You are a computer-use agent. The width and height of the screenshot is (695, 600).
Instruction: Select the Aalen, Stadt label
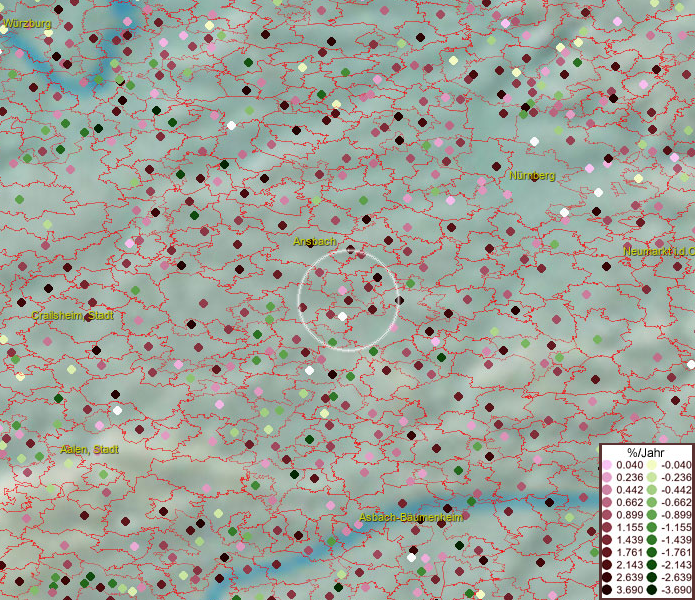pyautogui.click(x=89, y=450)
